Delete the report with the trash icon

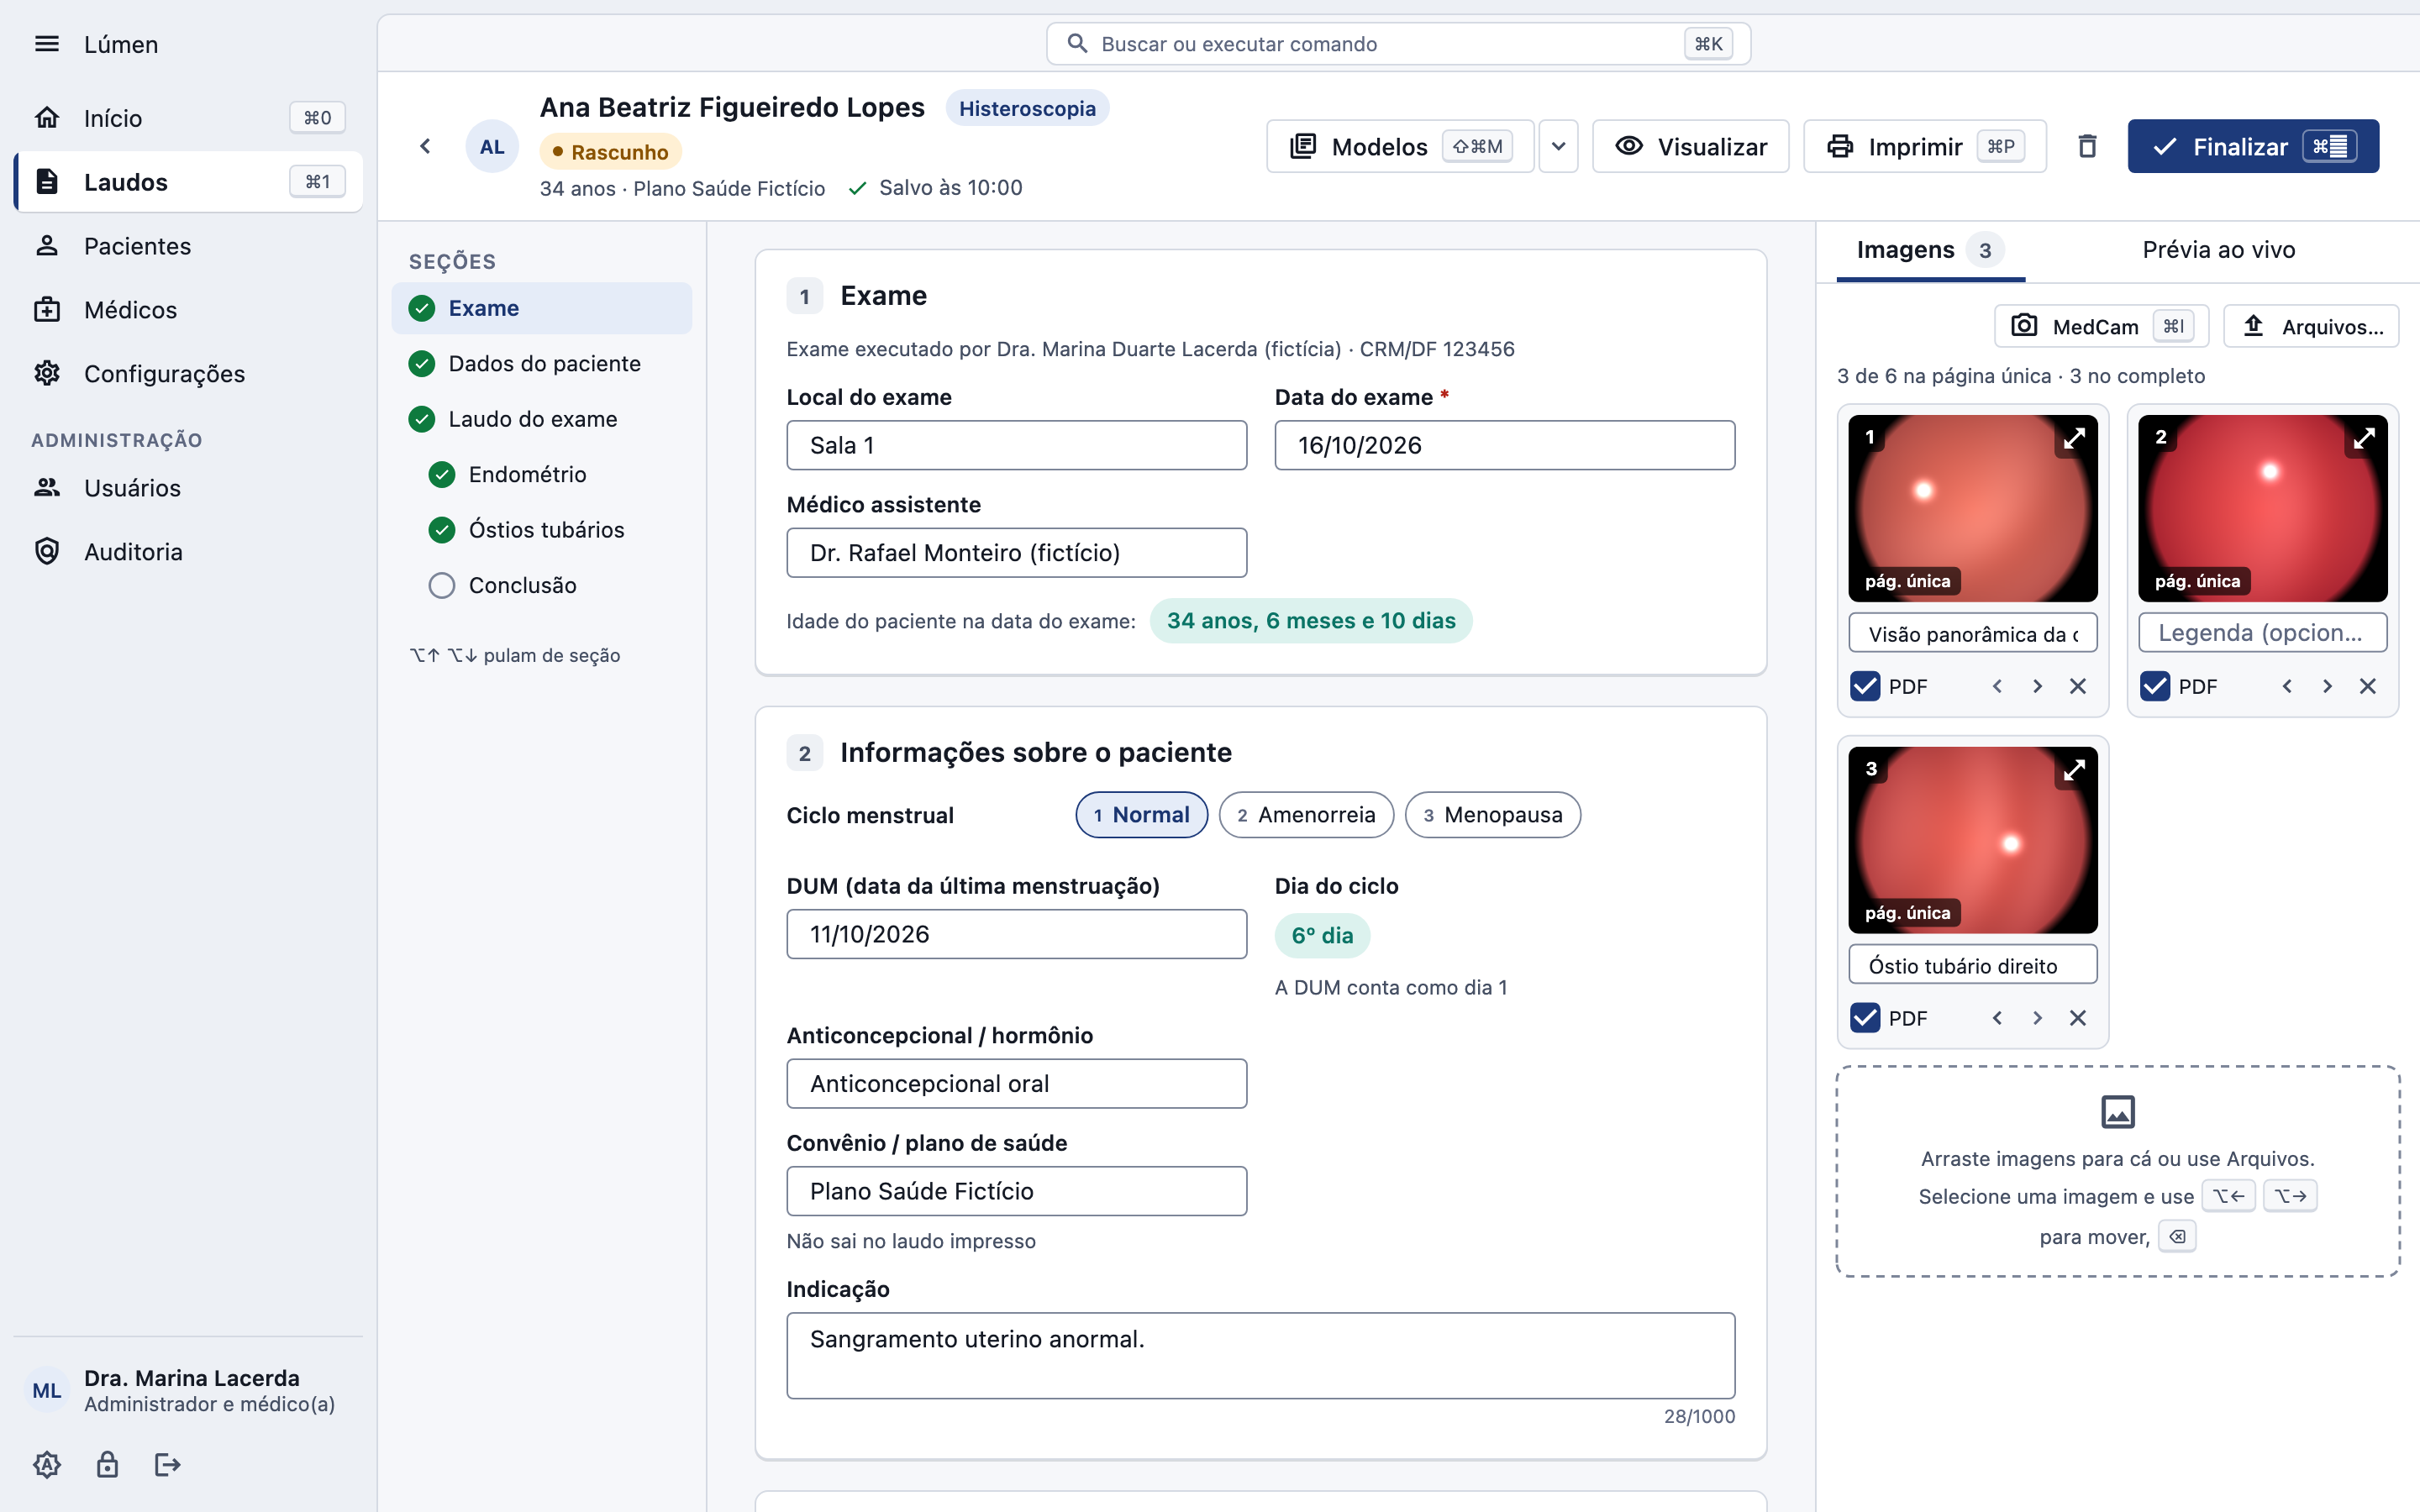pos(2087,146)
